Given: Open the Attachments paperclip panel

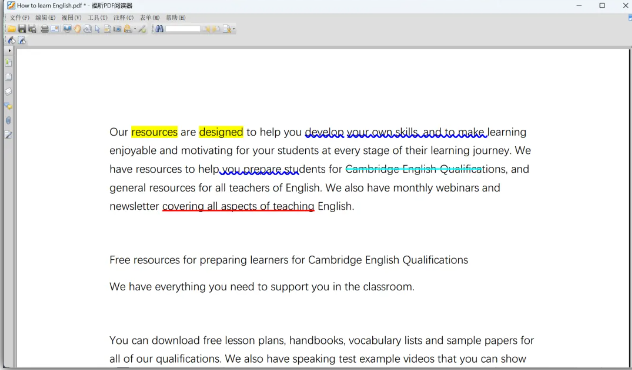Looking at the screenshot, I should 8,120.
